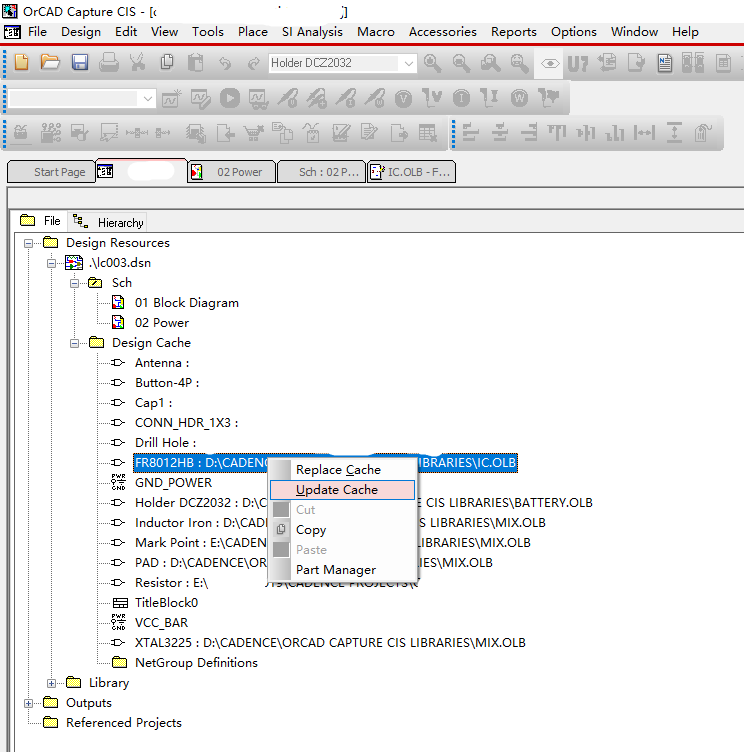The height and width of the screenshot is (752, 744).
Task: Select the CONN_HDR_1X3 cache entry
Action: click(x=187, y=423)
